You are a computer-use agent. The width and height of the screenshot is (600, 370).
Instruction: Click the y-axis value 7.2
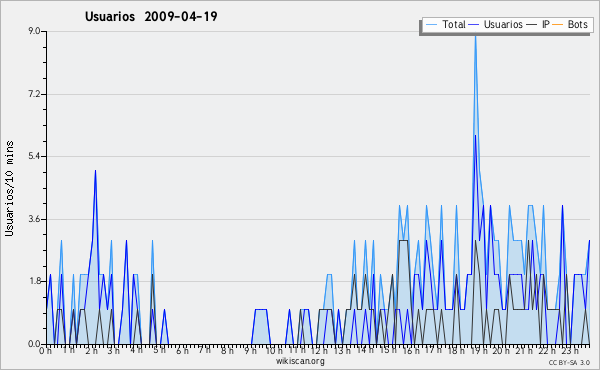pyautogui.click(x=34, y=94)
